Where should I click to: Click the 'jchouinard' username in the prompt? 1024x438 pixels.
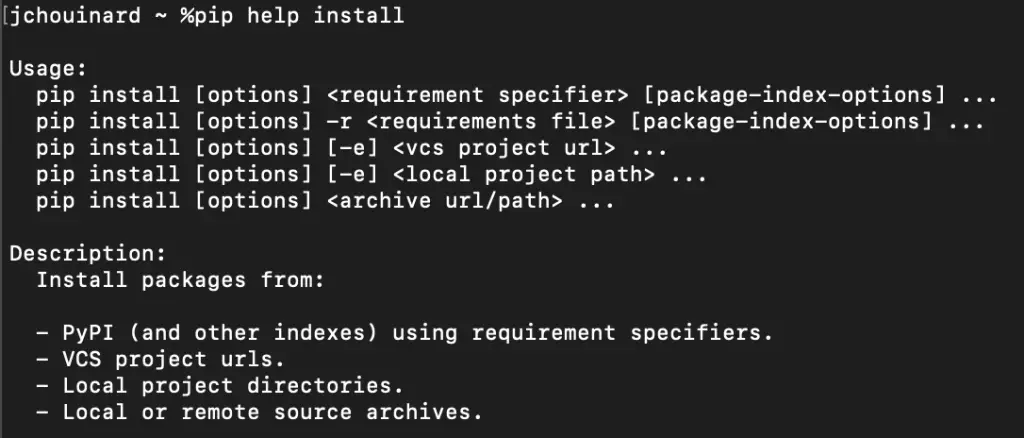[x=76, y=15]
